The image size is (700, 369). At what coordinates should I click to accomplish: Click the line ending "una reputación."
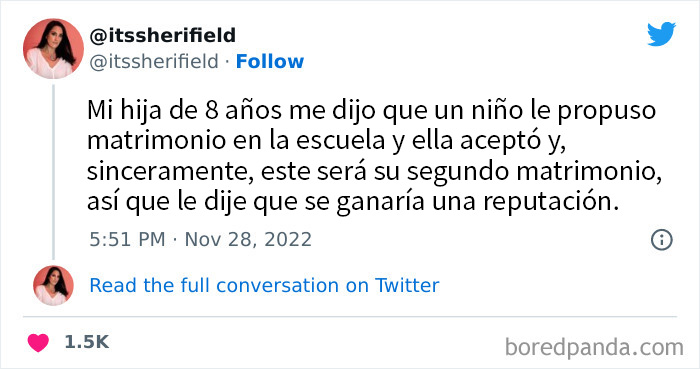(353, 202)
